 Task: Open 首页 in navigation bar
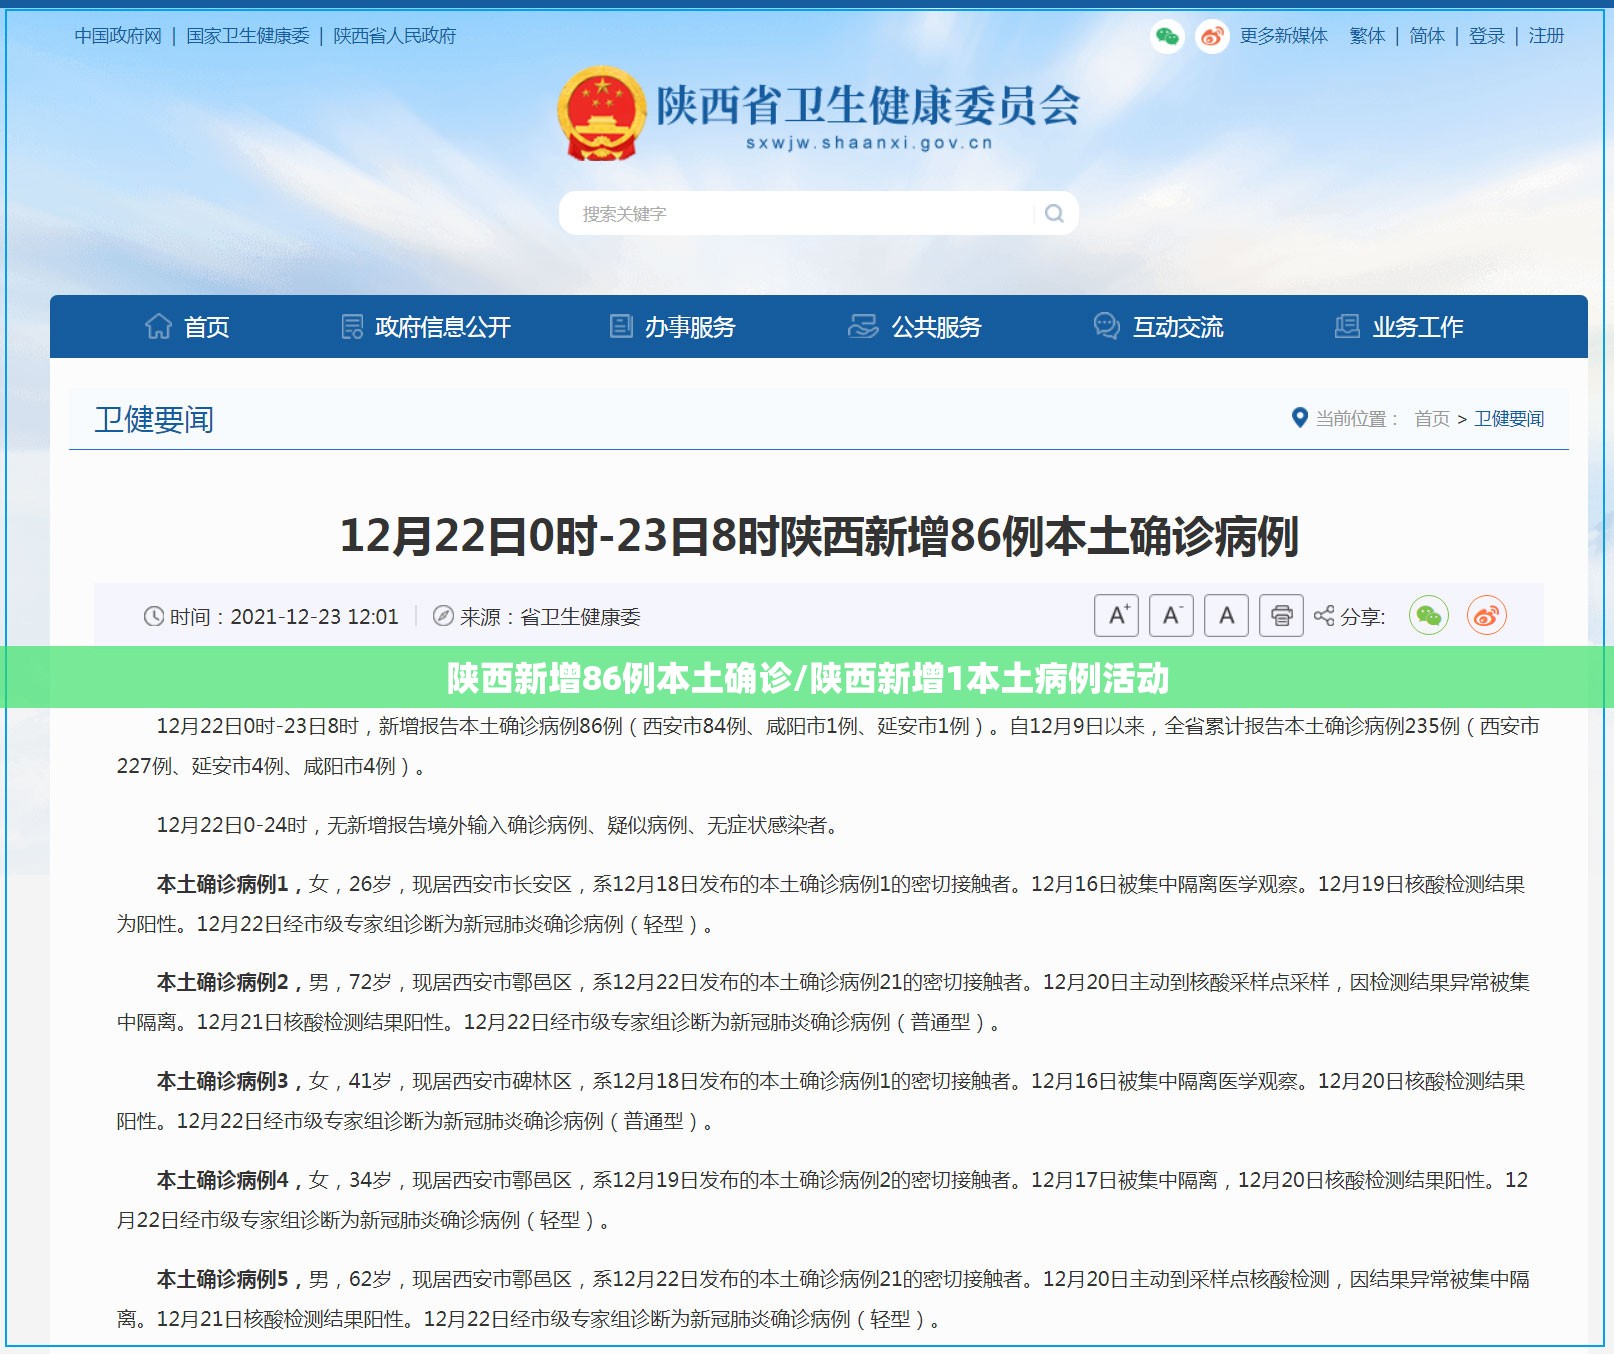pos(207,327)
